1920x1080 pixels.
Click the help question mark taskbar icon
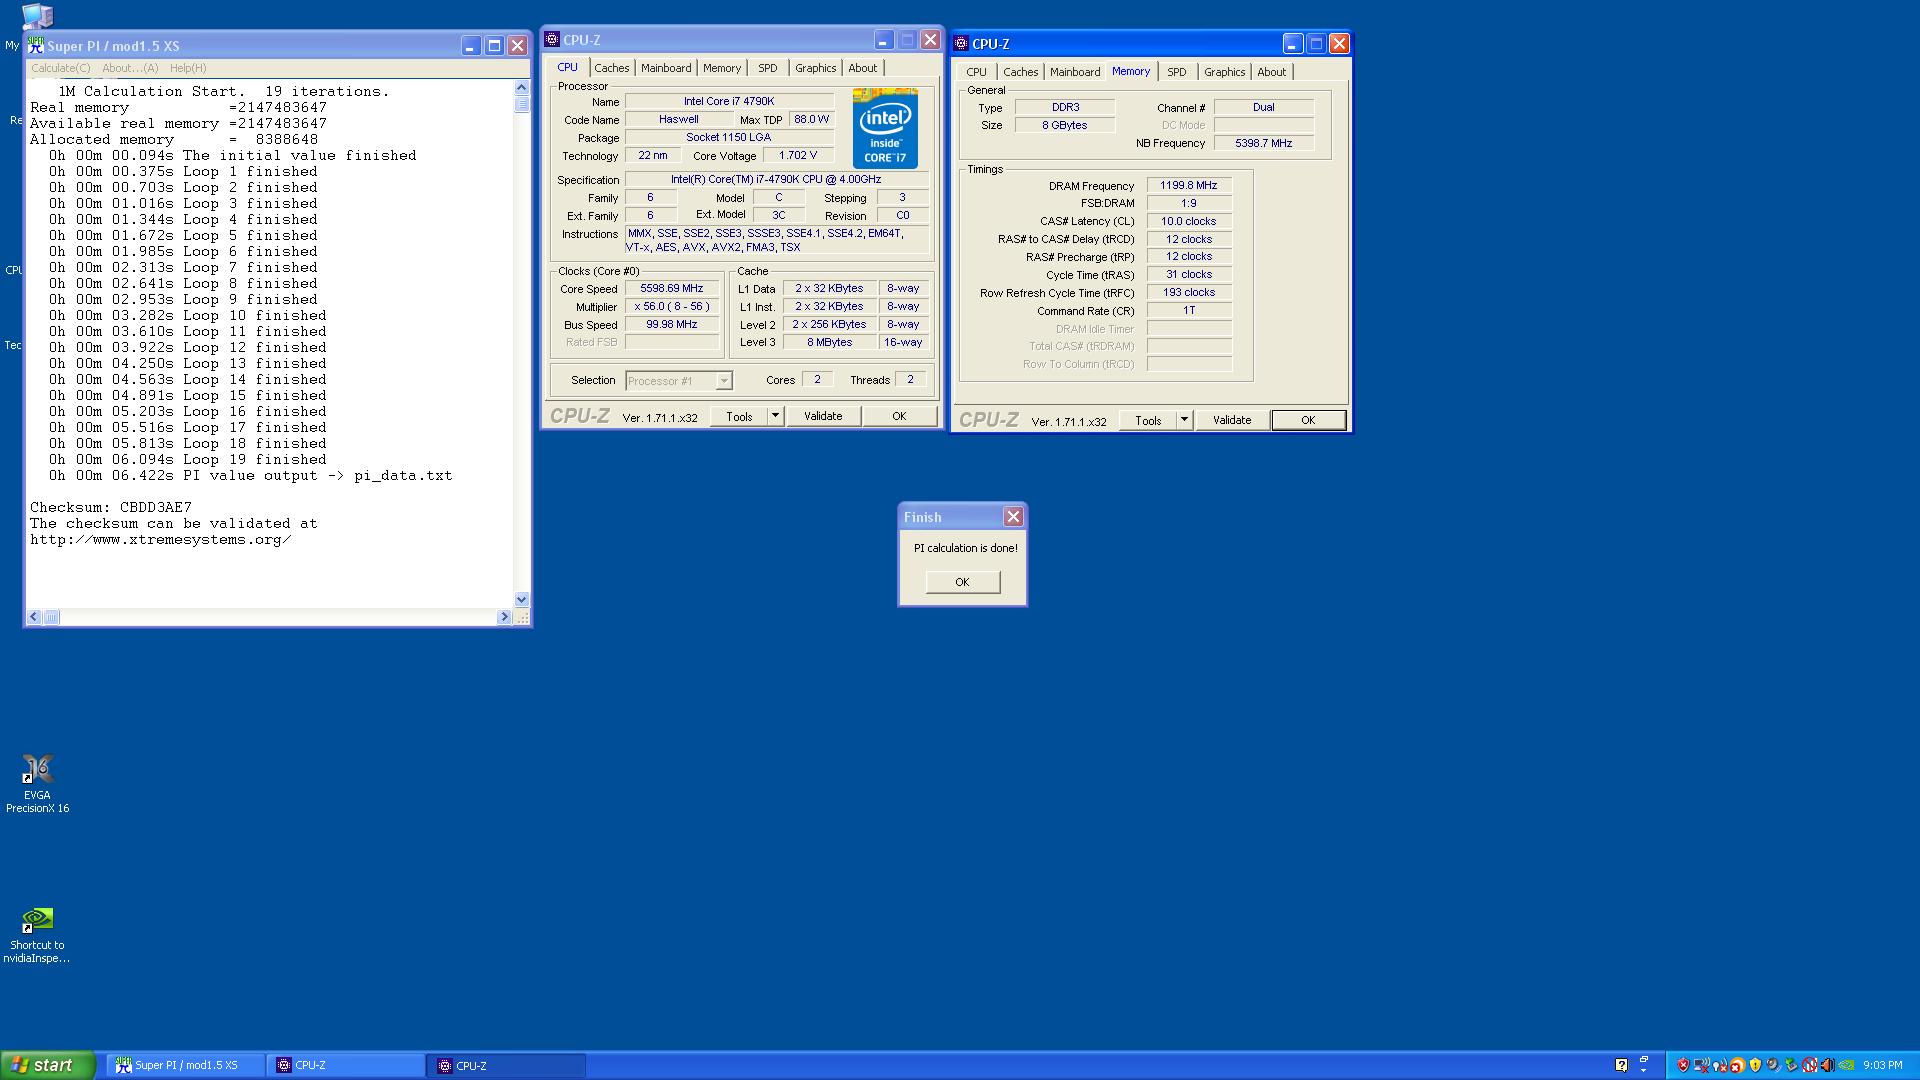pos(1621,1065)
